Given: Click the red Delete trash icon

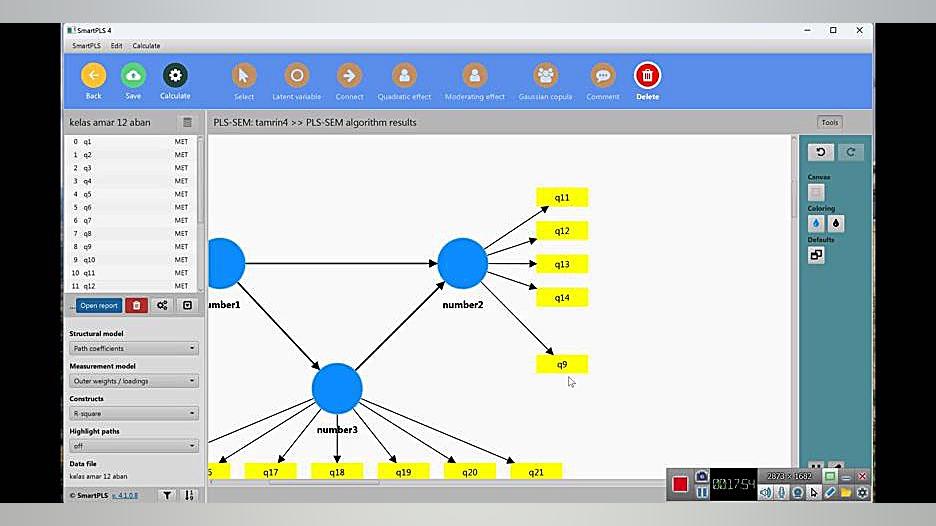Looking at the screenshot, I should point(647,76).
